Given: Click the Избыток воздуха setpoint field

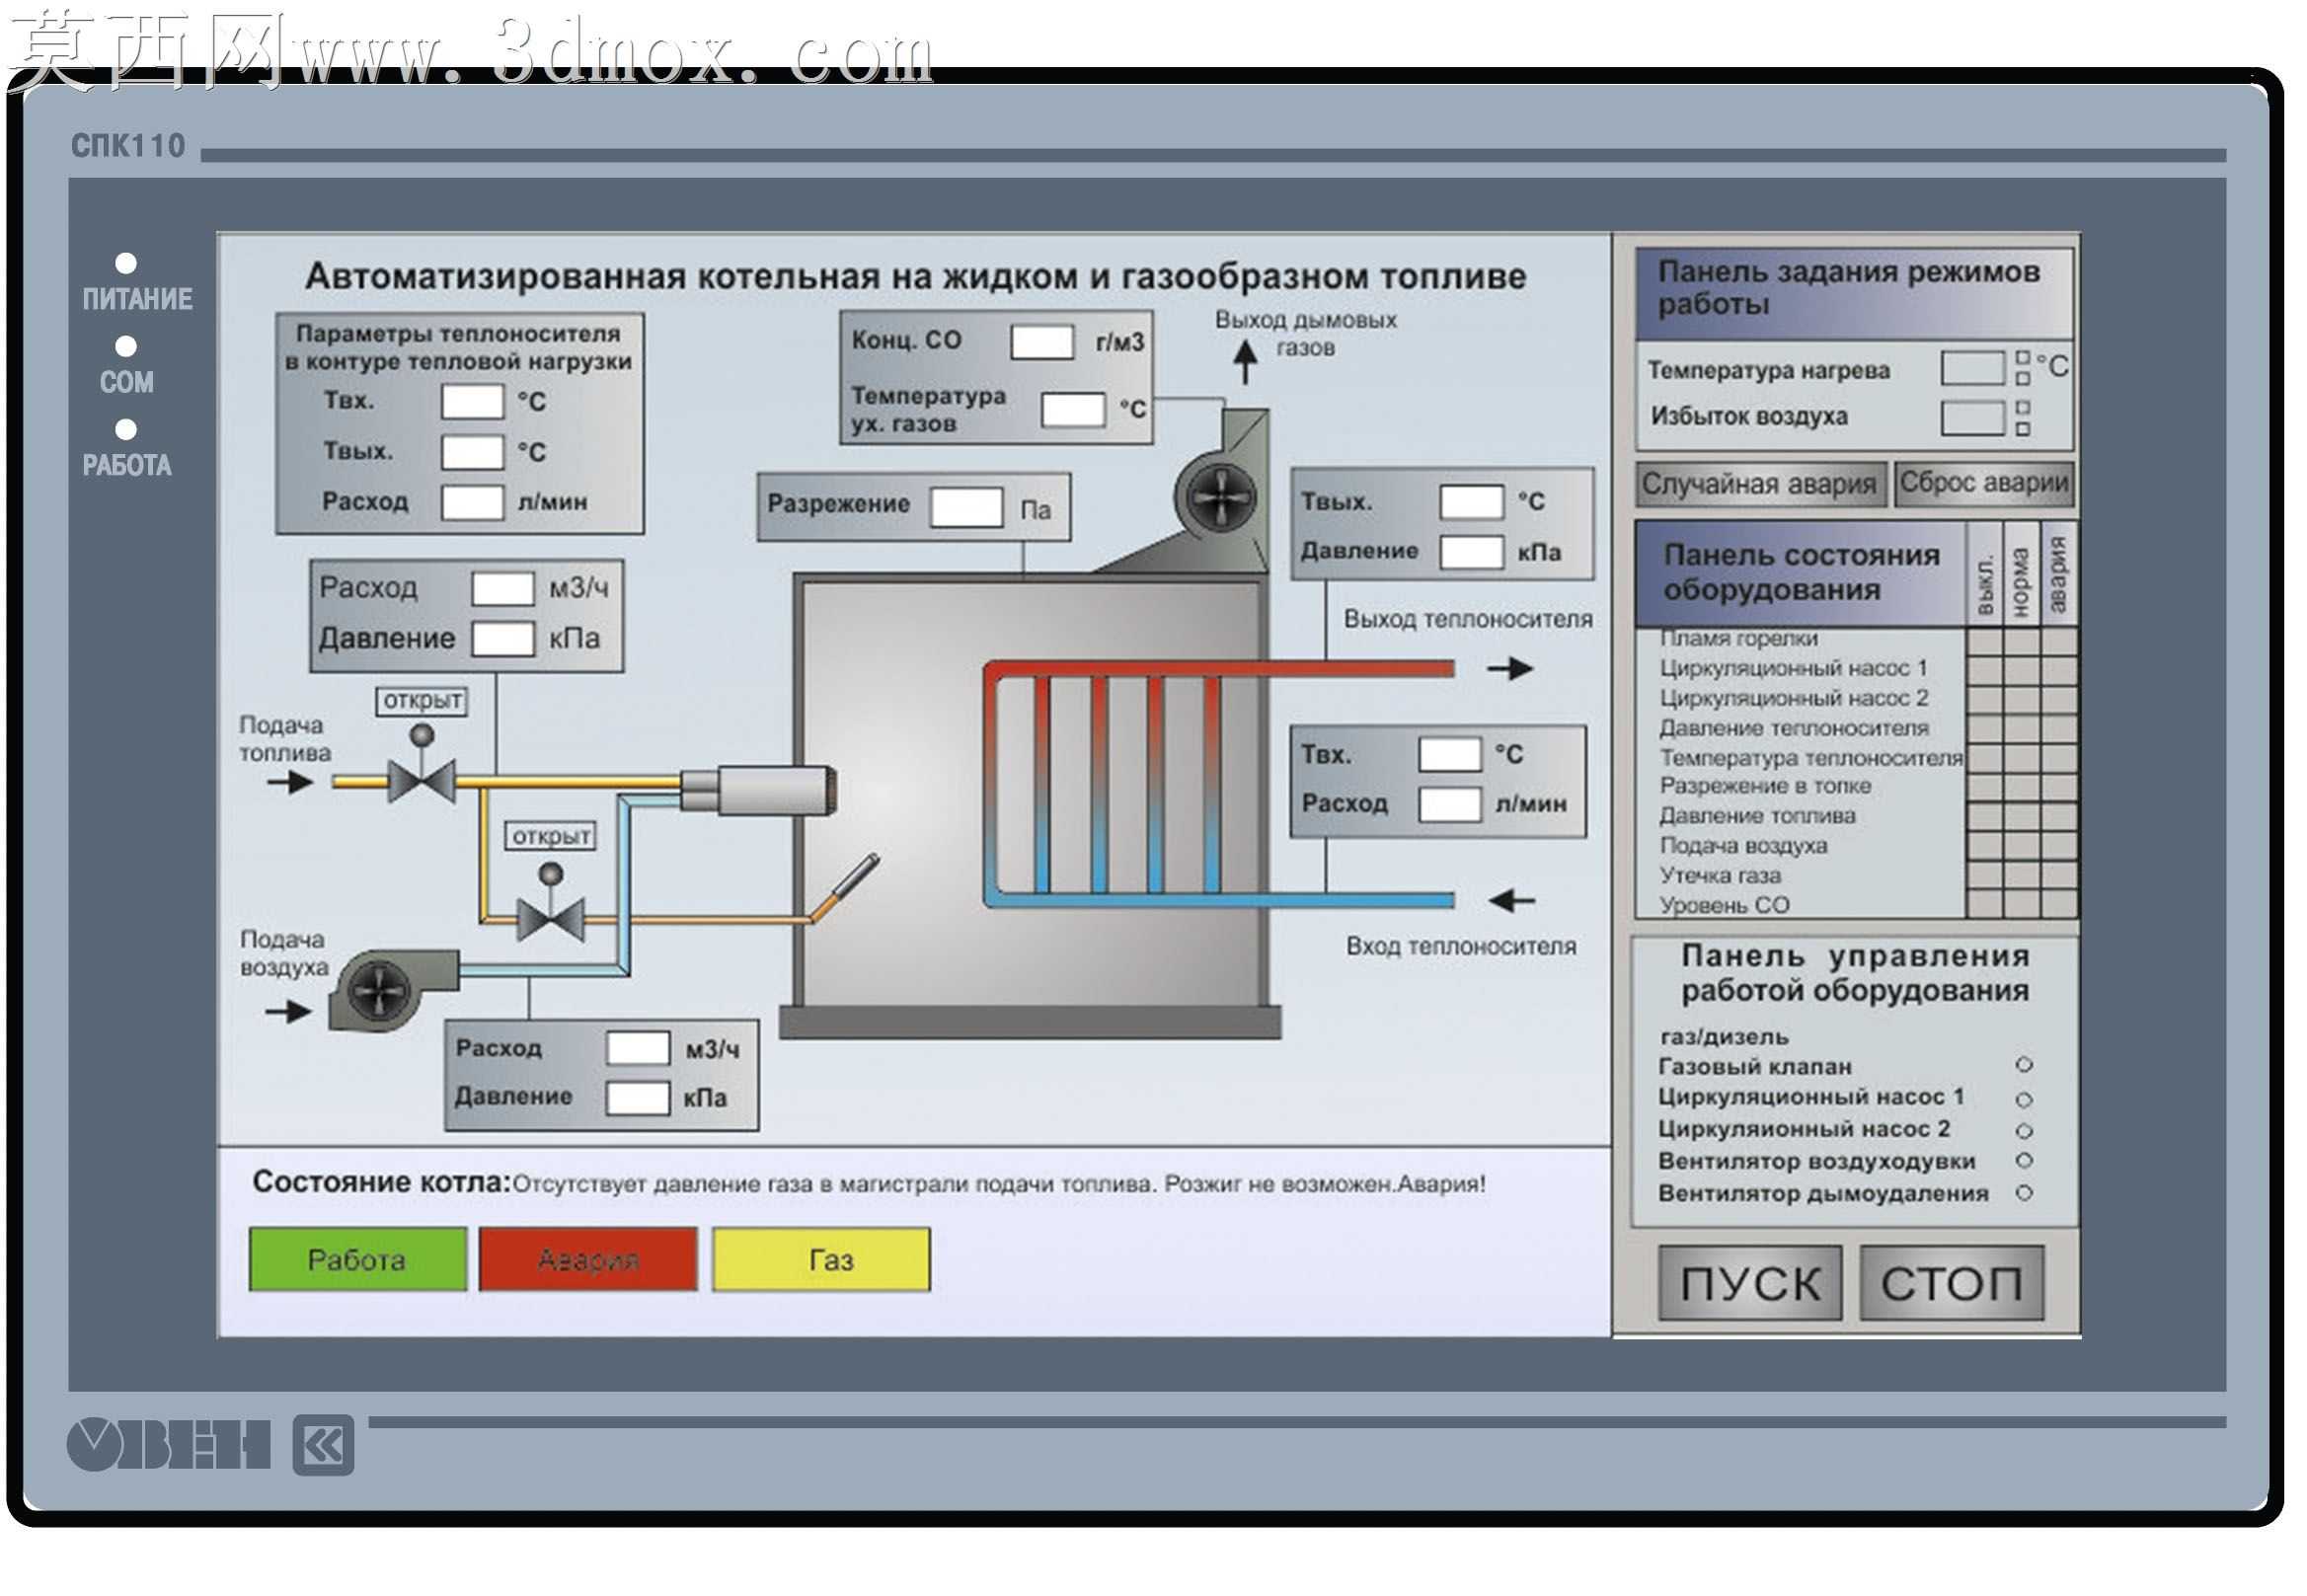Looking at the screenshot, I should pos(1973,418).
